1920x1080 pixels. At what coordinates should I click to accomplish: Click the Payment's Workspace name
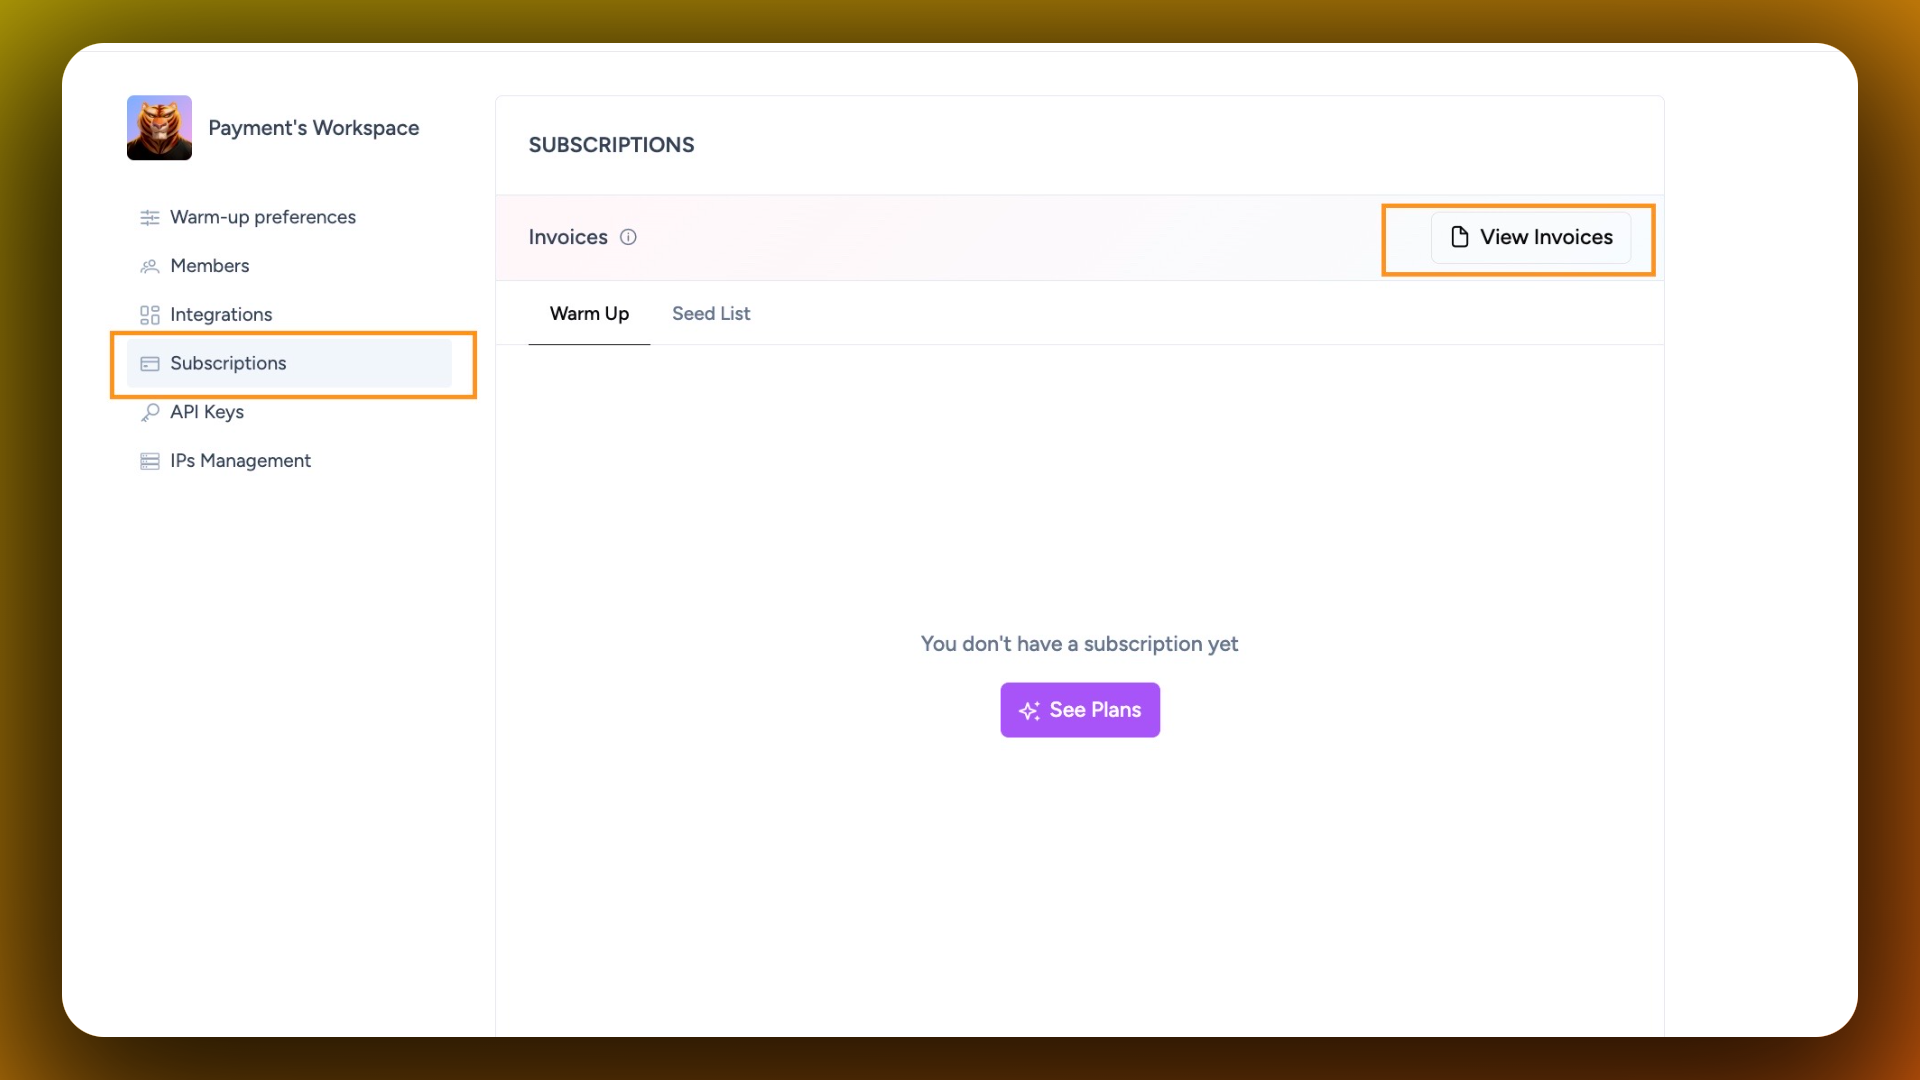pos(313,128)
